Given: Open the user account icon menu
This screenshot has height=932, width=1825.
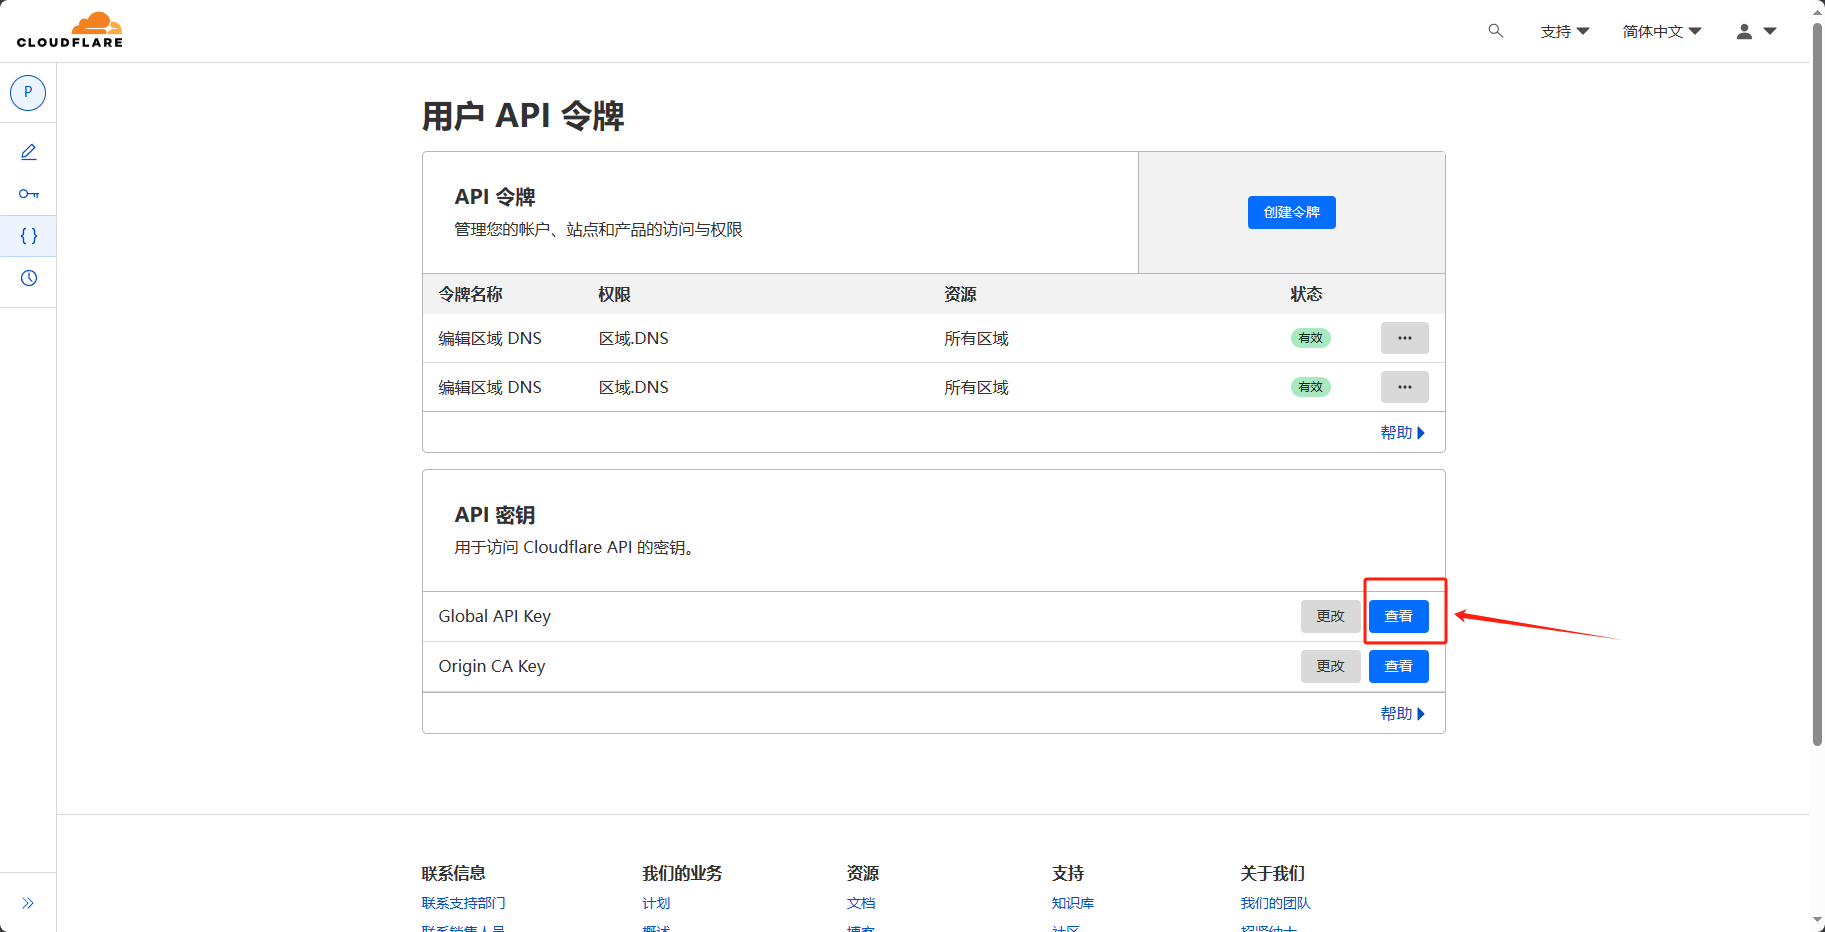Looking at the screenshot, I should [x=1744, y=32].
